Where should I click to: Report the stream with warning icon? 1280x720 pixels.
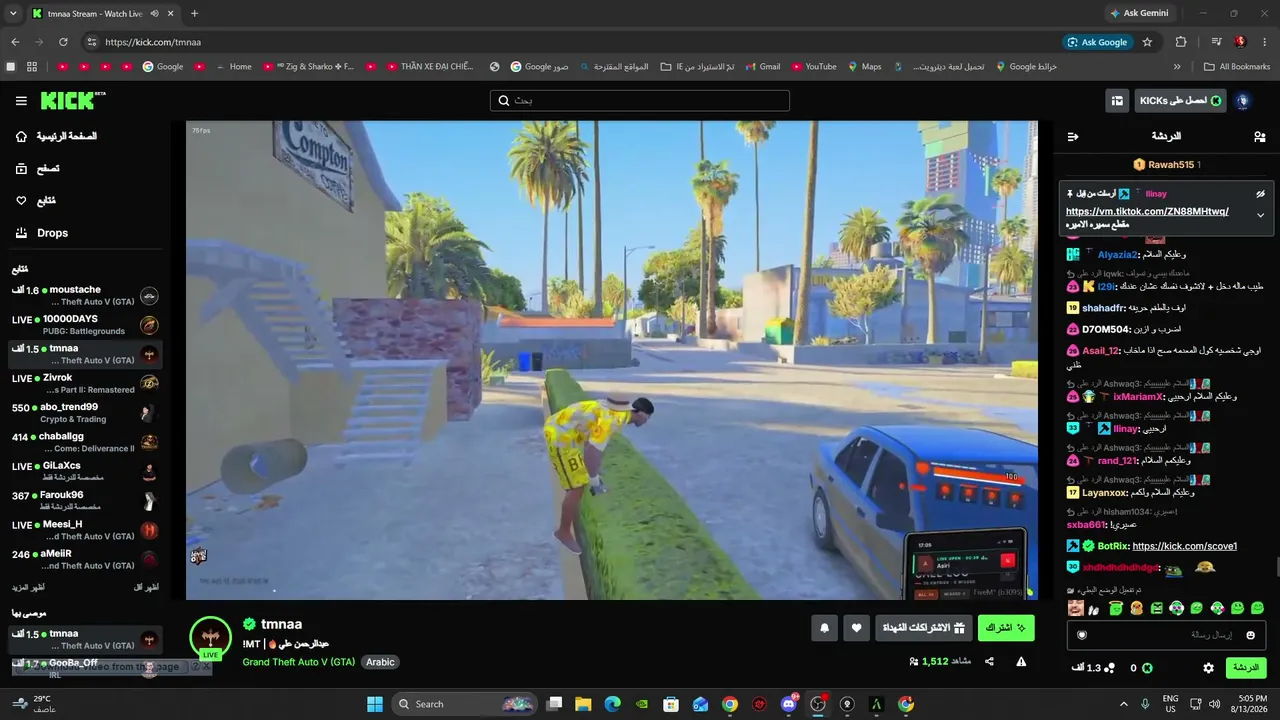tap(1021, 661)
